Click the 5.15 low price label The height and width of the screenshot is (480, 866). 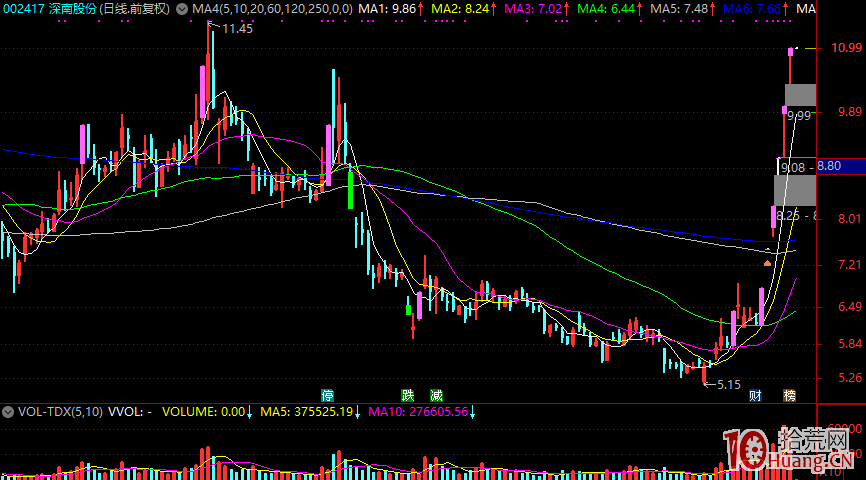[x=728, y=384]
